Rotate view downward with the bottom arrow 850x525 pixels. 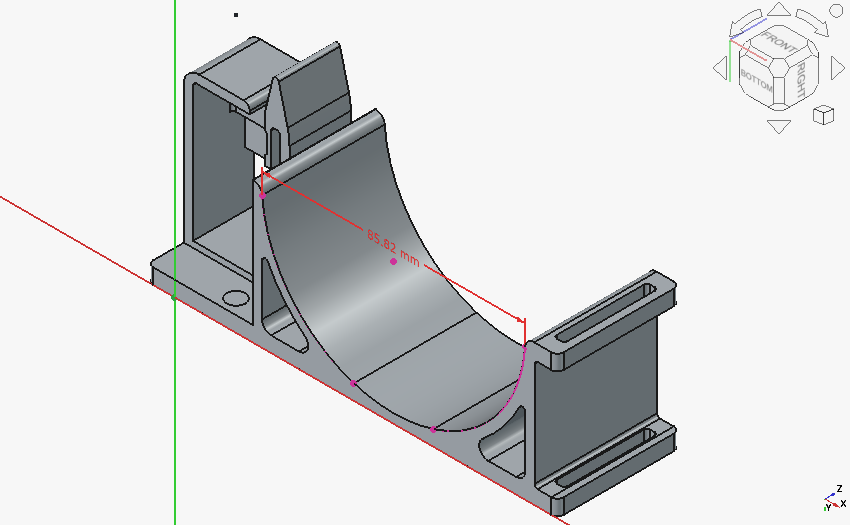pos(779,126)
